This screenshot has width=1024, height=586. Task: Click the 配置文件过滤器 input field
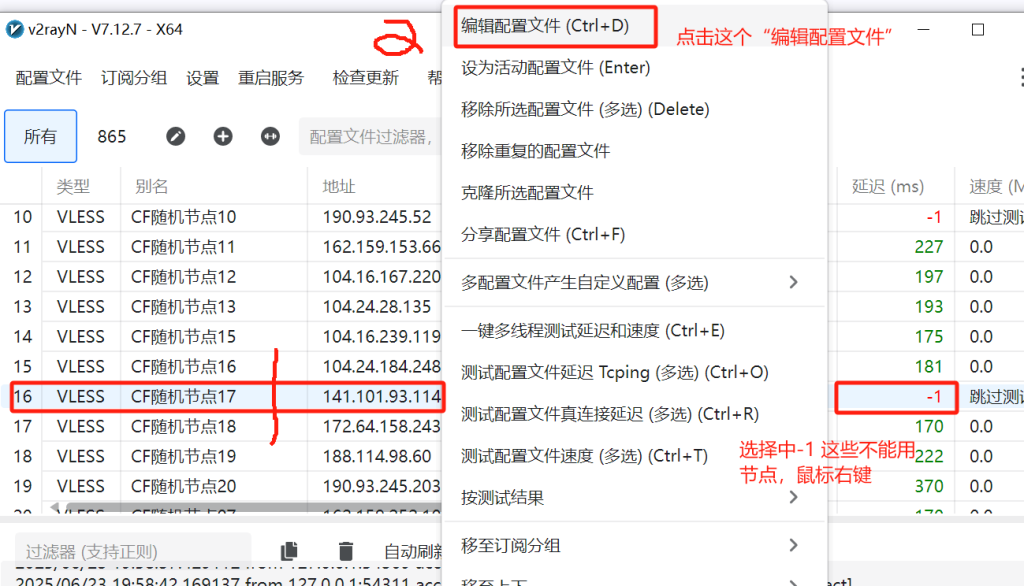371,137
